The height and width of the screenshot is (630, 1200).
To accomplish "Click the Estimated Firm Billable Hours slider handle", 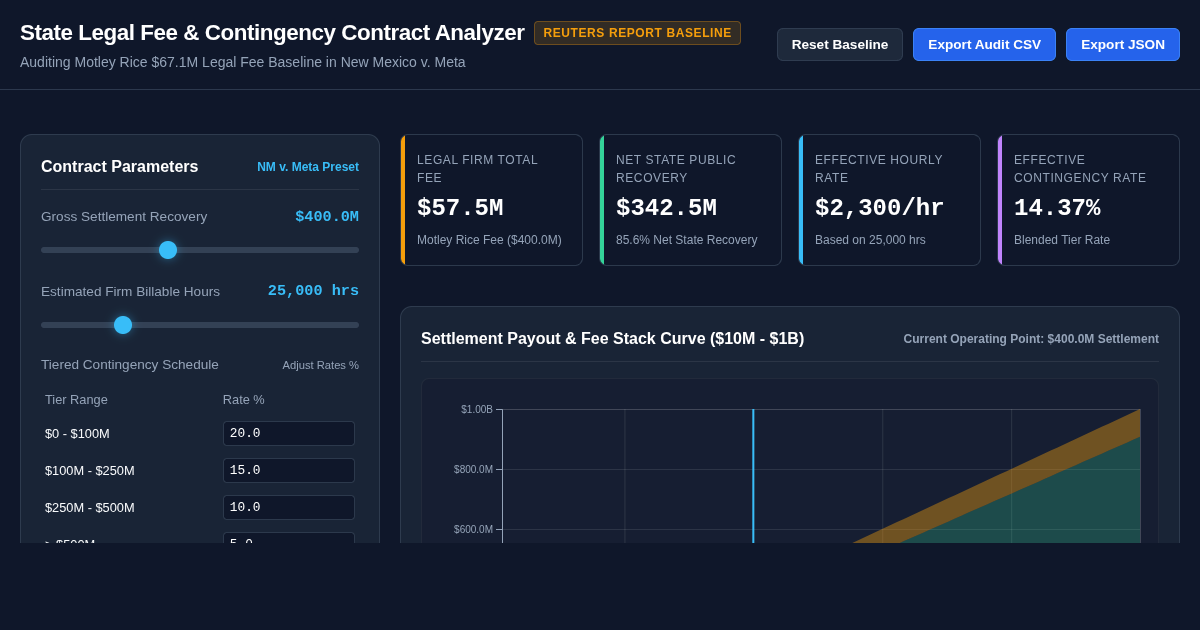I will 123,325.
